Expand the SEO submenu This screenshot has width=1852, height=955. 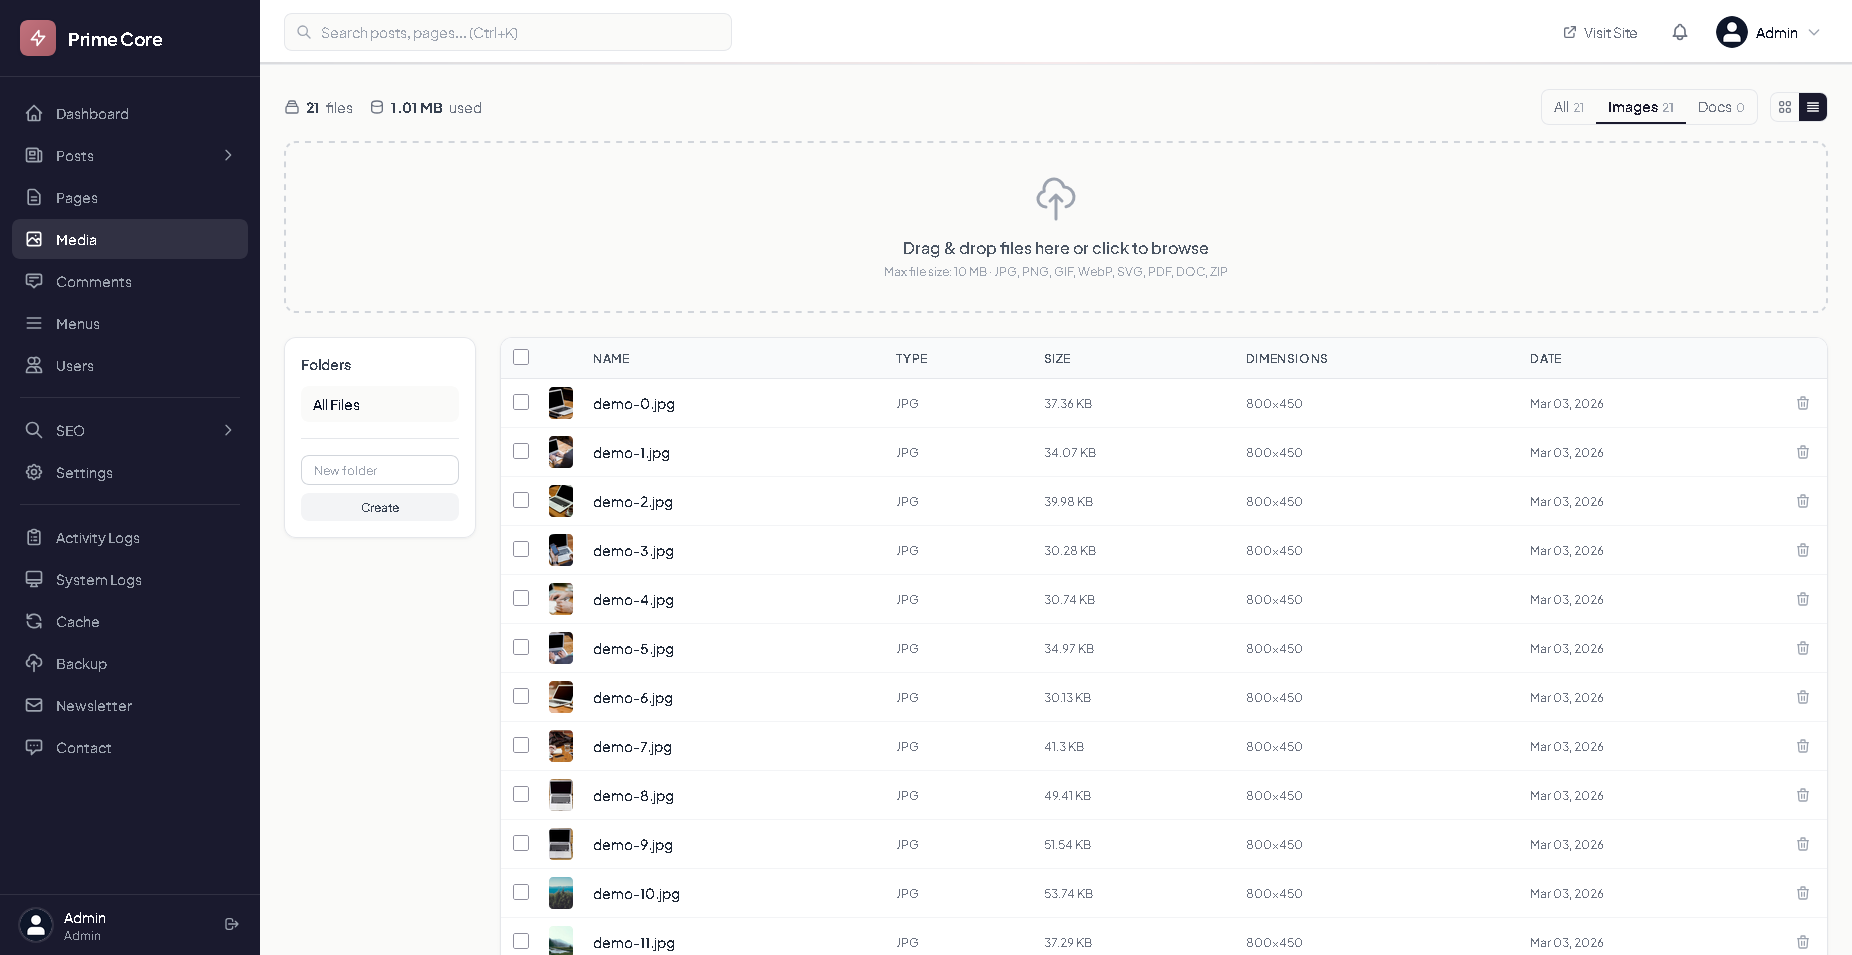(x=228, y=430)
